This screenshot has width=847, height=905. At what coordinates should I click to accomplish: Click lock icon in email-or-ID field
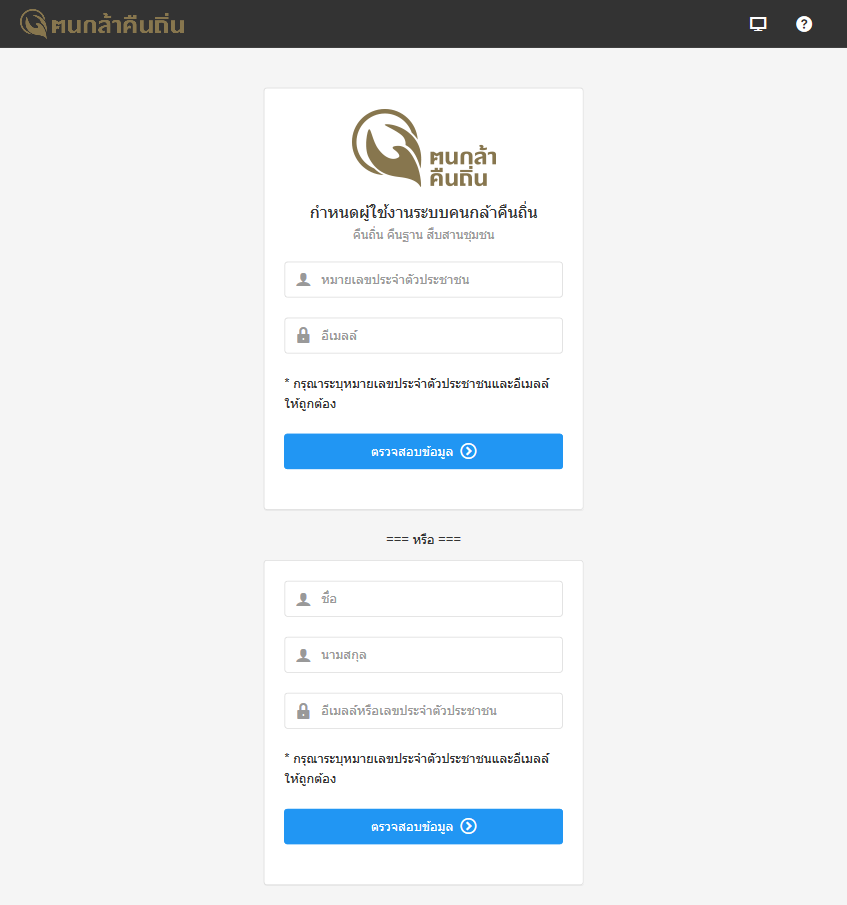pyautogui.click(x=303, y=711)
